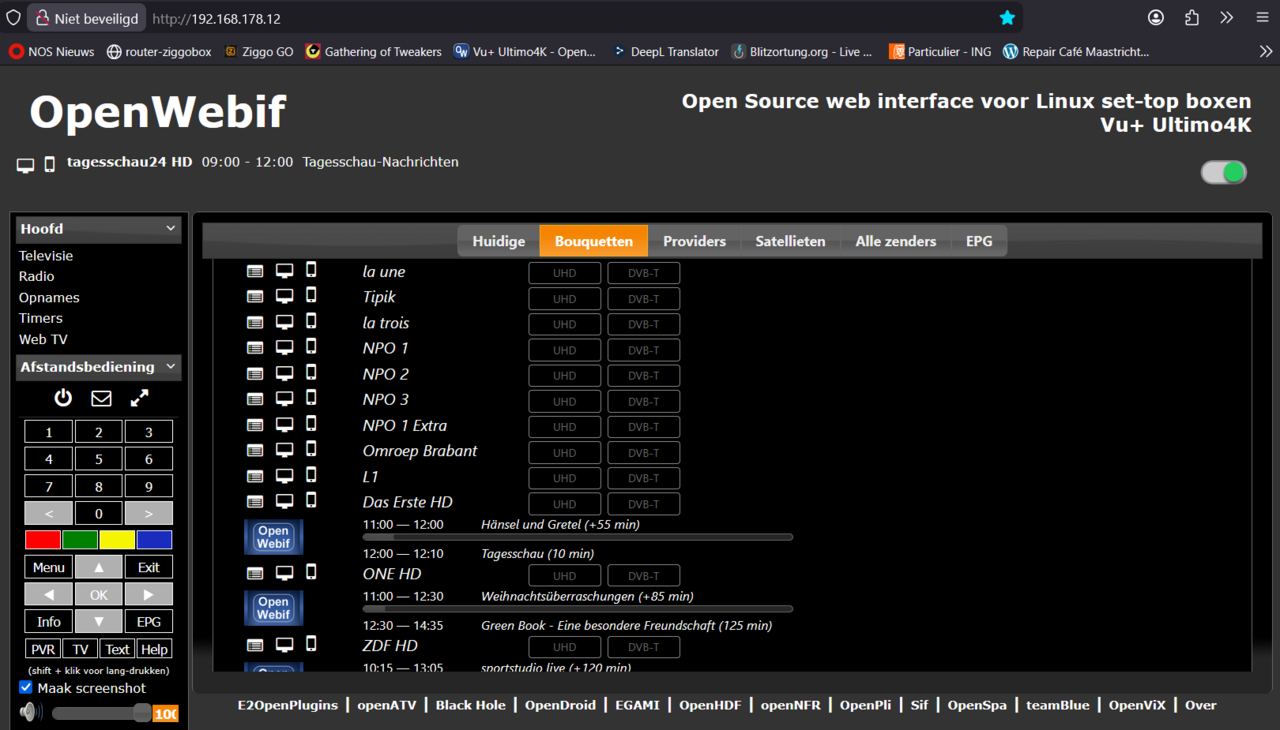The width and height of the screenshot is (1280, 730).
Task: Open the message envelope icon
Action: tap(100, 397)
